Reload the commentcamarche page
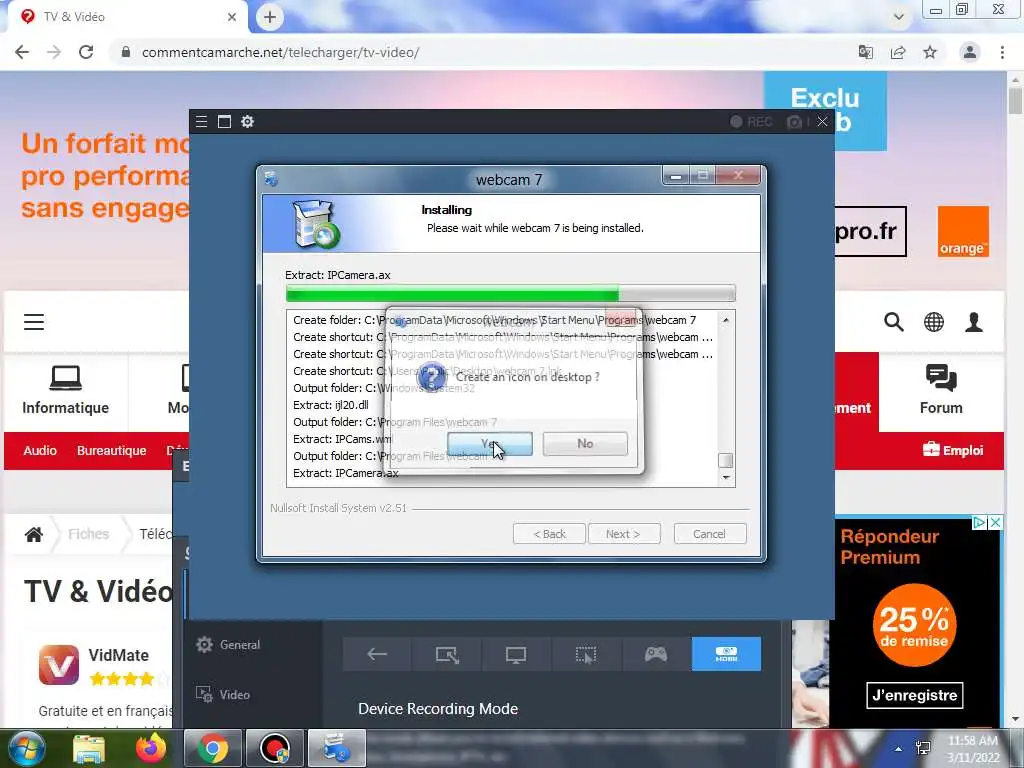Screen dimensions: 1024x768 click(86, 52)
